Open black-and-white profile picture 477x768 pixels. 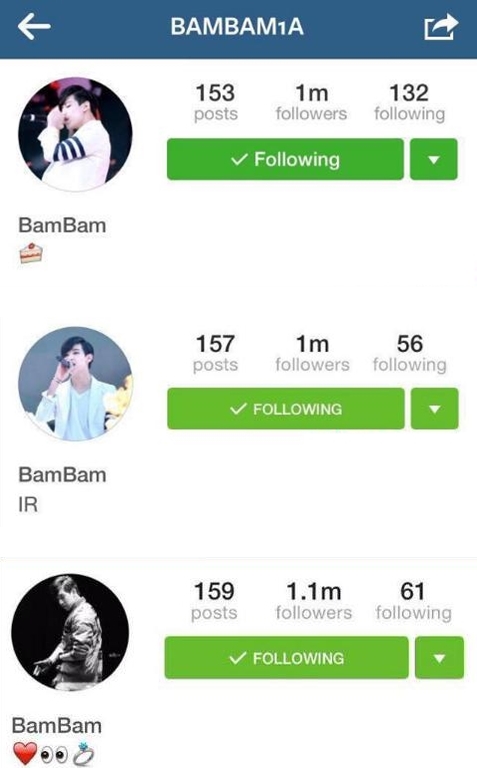coord(70,632)
